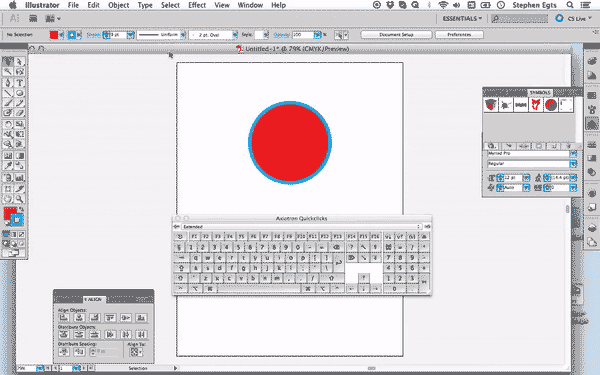Toggle left option key on Quickclicks keyboard
Image resolution: width=600 pixels, height=375 pixels.
[196, 289]
